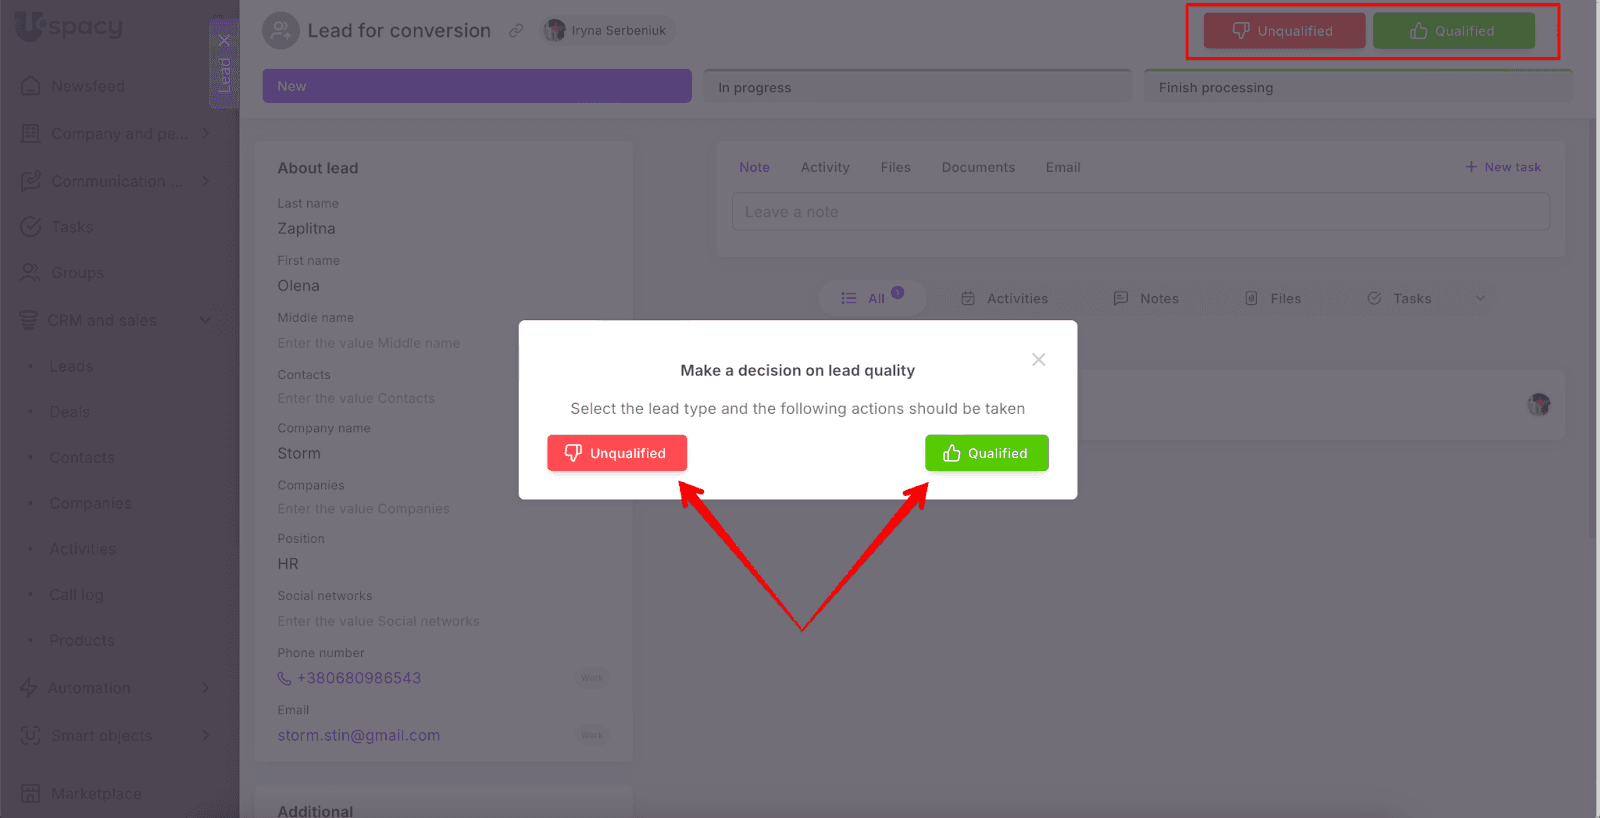Click the user avatar on the timeline entry
Screen dimensions: 1600x818
click(1539, 405)
